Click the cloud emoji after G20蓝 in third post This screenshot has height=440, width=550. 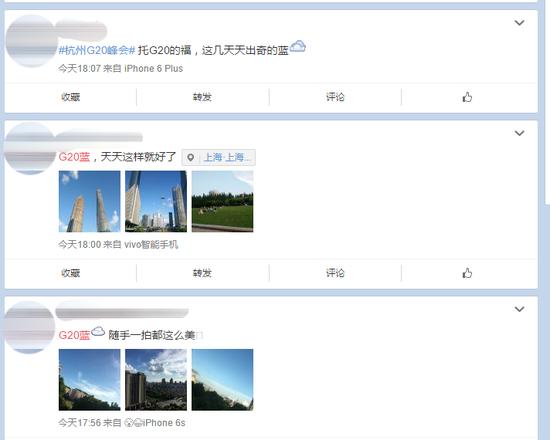(98, 331)
